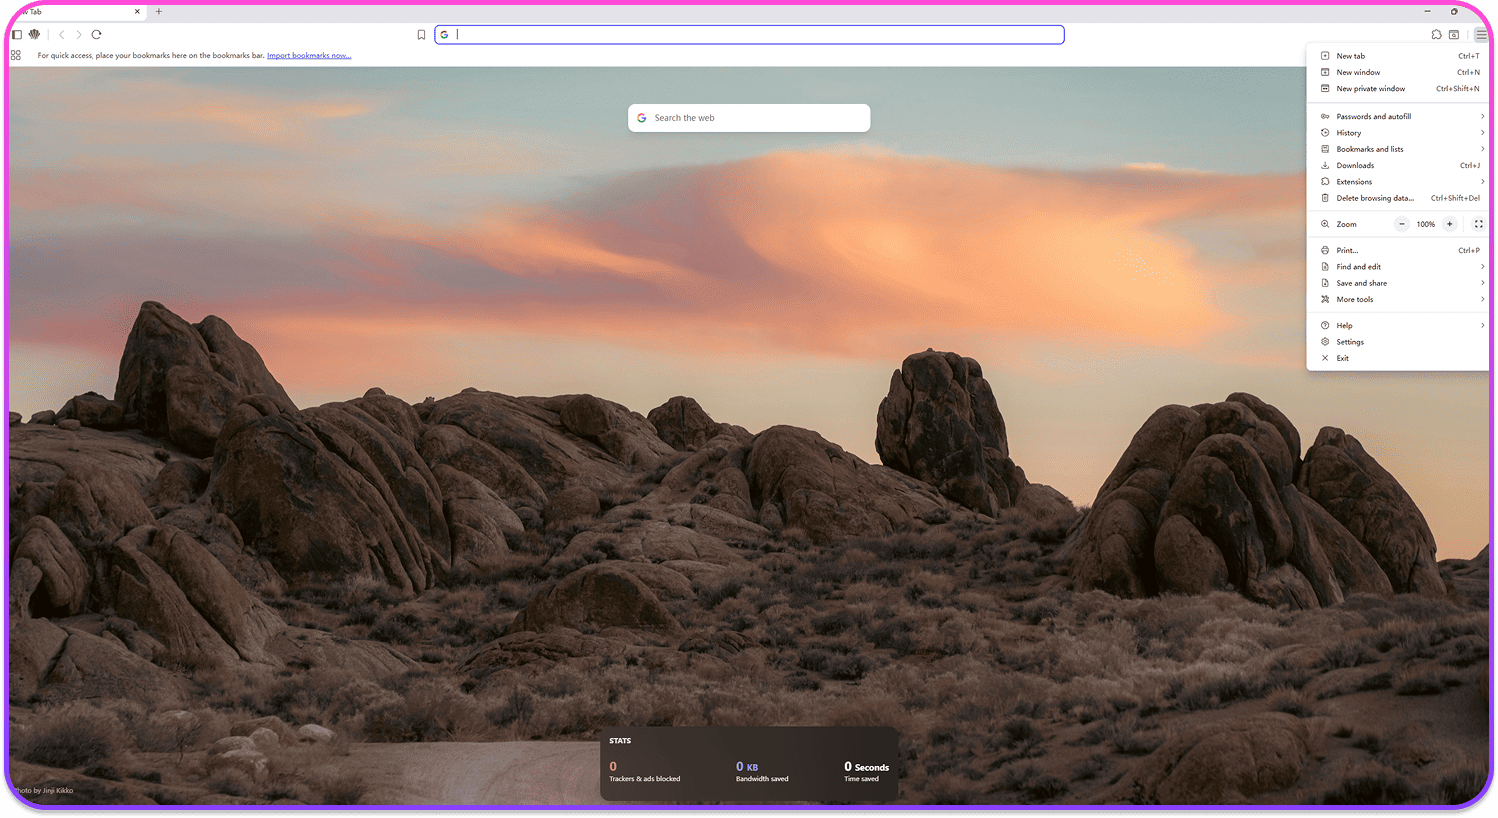Click the tab search icon in the toolbar

click(1454, 35)
